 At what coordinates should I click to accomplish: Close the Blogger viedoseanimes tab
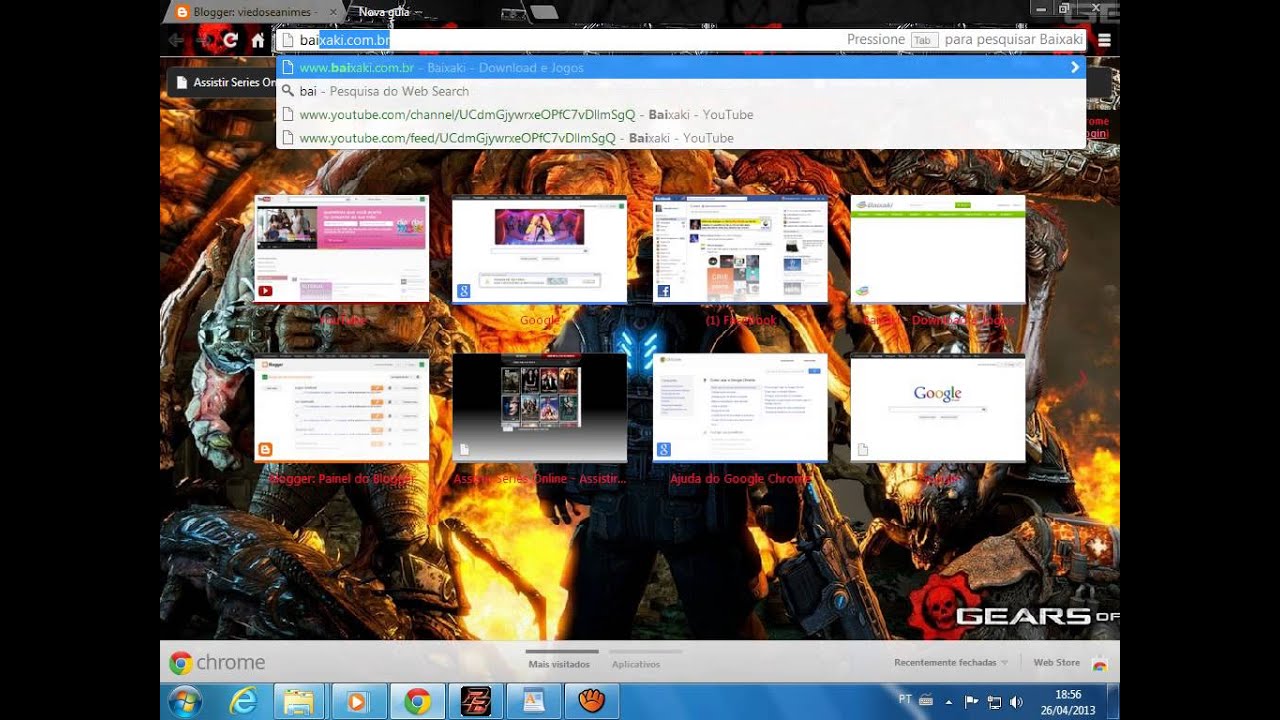click(x=333, y=12)
